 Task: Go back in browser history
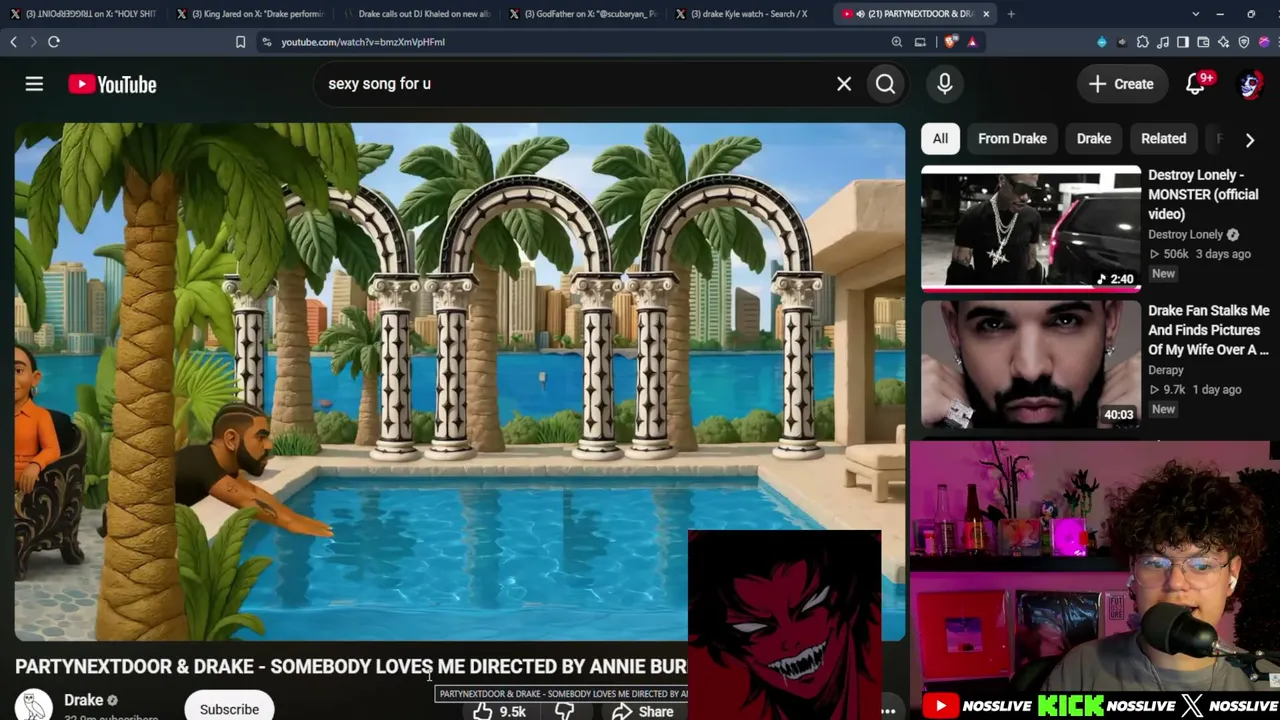pyautogui.click(x=14, y=42)
